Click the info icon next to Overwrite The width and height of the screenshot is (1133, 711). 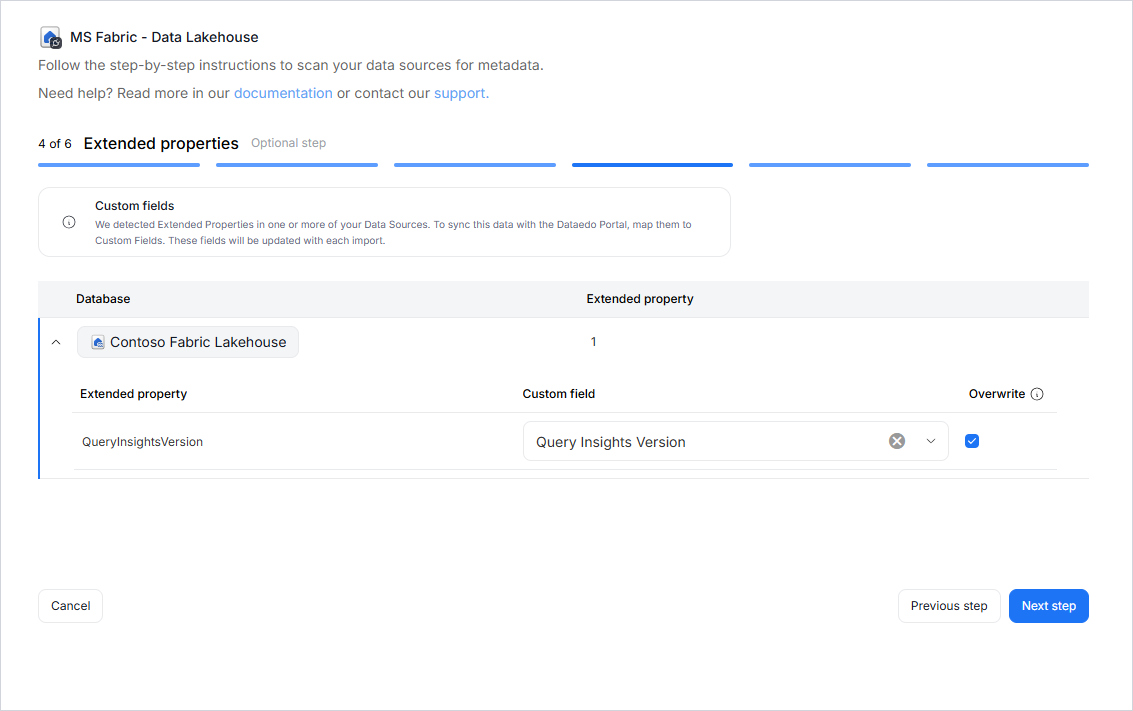tap(1037, 394)
